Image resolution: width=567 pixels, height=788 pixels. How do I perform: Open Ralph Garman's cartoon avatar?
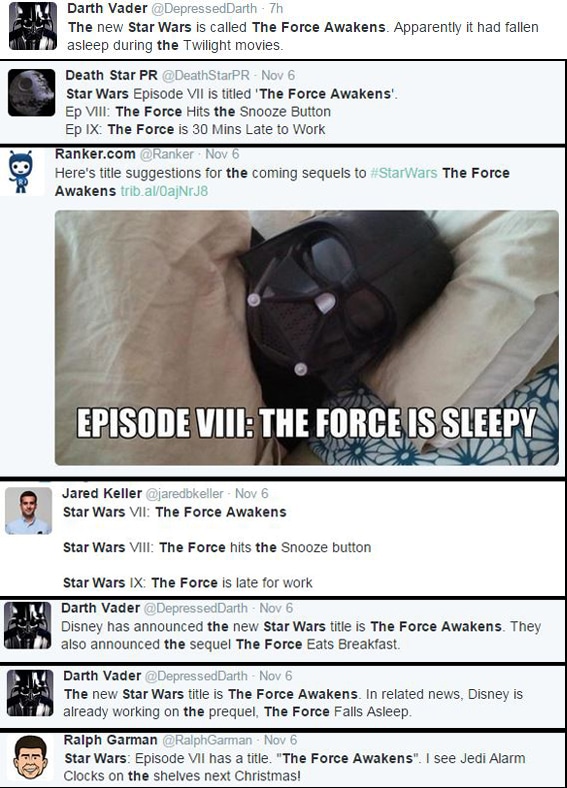pos(30,758)
